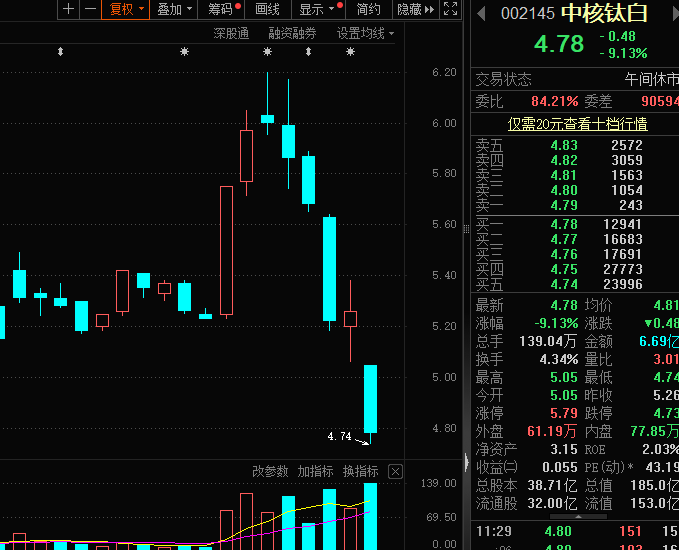
Task: Collapse side panel with divider arrow
Action: pyautogui.click(x=466, y=462)
